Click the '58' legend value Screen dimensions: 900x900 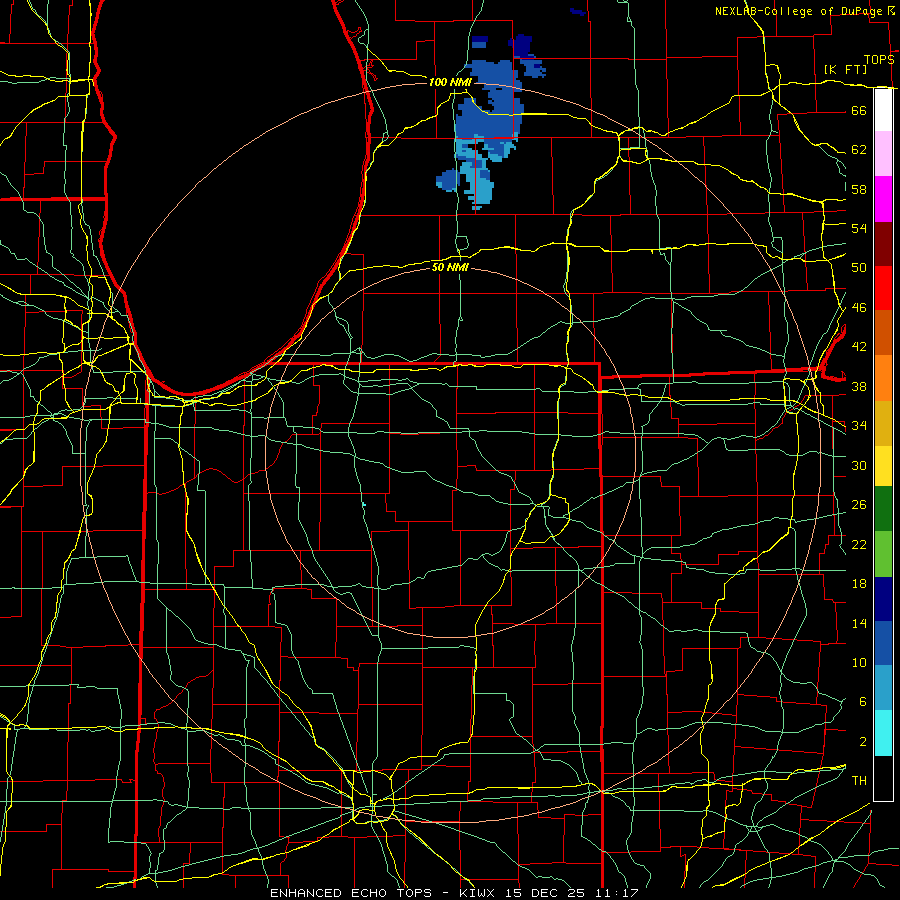click(x=859, y=189)
